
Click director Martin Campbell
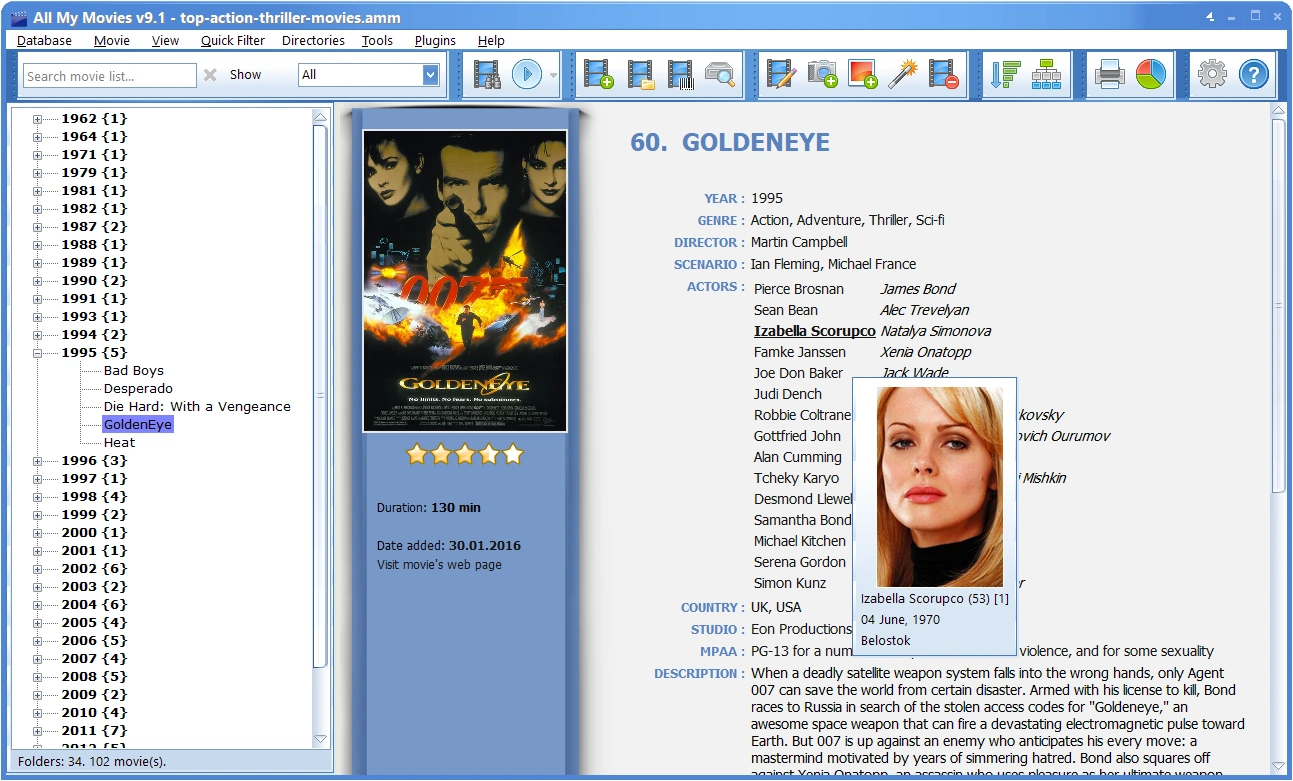[799, 242]
